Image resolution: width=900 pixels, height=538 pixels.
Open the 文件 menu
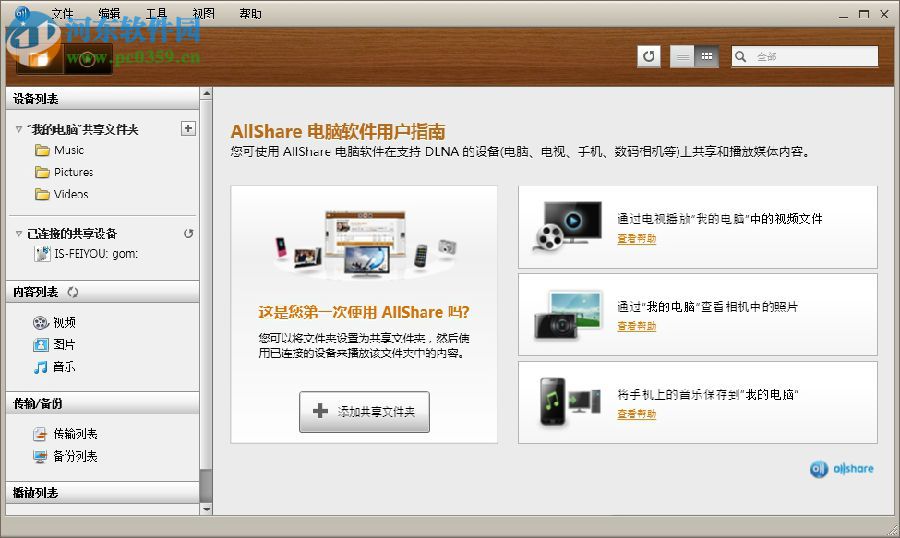(62, 13)
